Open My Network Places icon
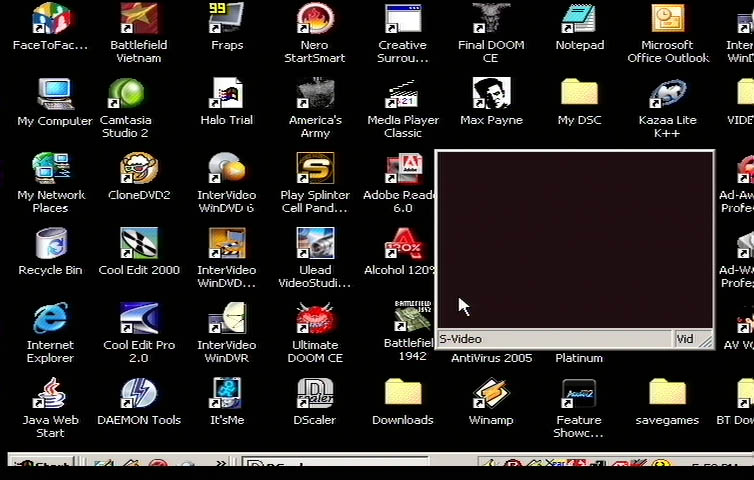 point(50,168)
